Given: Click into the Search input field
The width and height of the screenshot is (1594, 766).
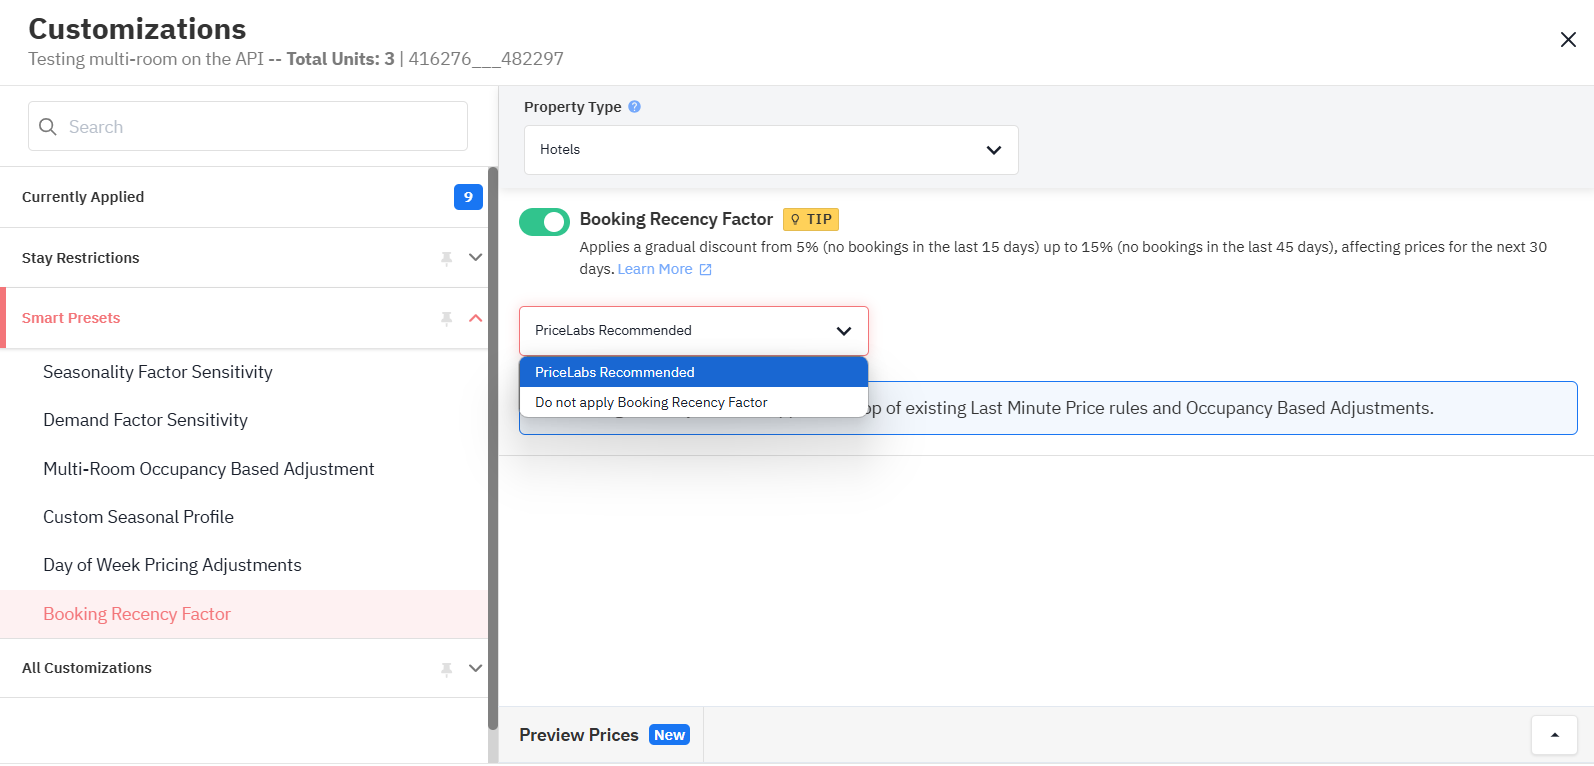Looking at the screenshot, I should tap(248, 126).
